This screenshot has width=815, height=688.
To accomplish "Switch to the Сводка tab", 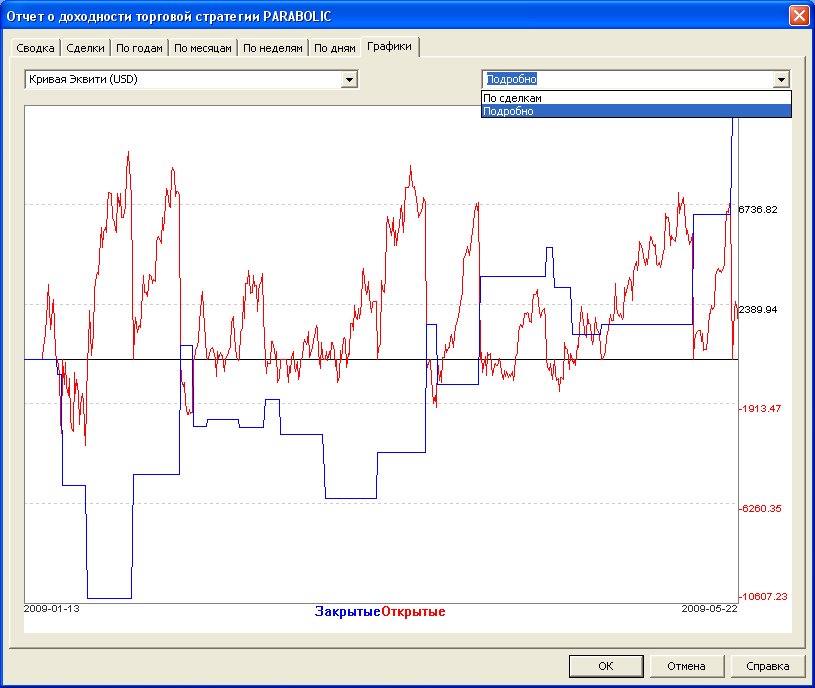I will point(35,48).
